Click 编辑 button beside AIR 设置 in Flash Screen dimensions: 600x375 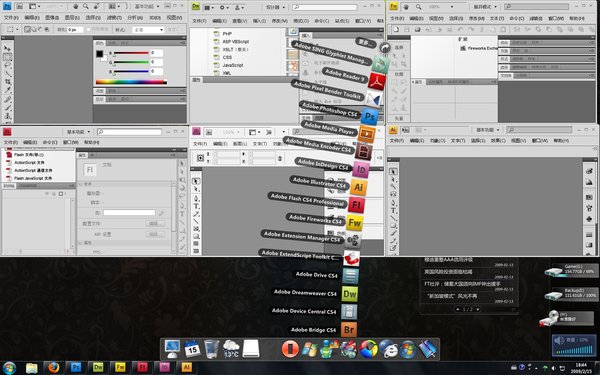(154, 234)
